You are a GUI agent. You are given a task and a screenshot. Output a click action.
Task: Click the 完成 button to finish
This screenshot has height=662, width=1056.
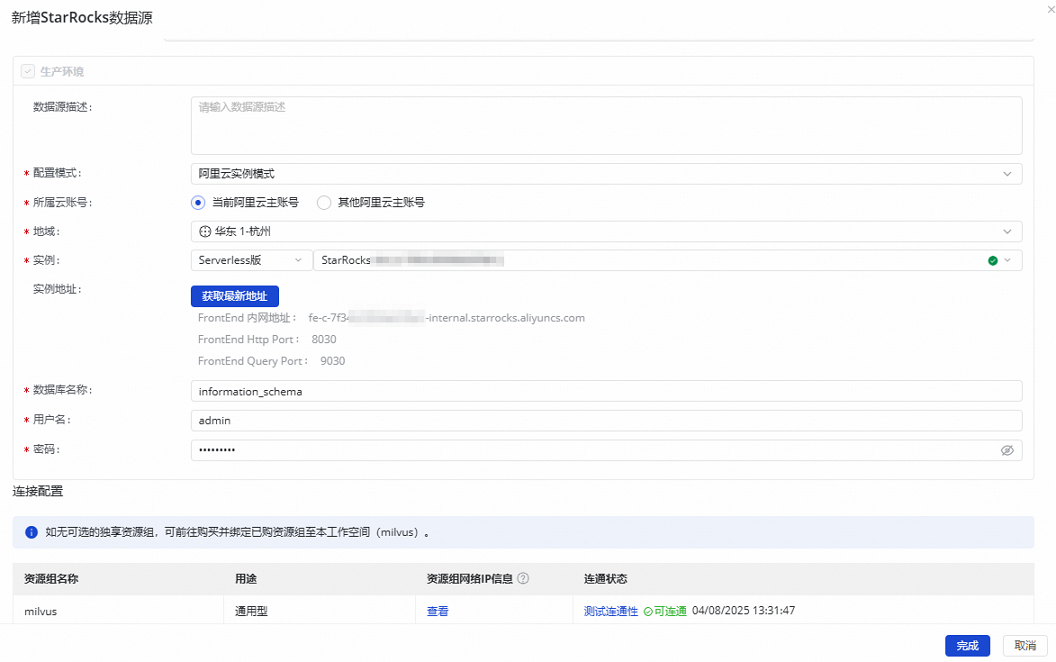[x=966, y=645]
